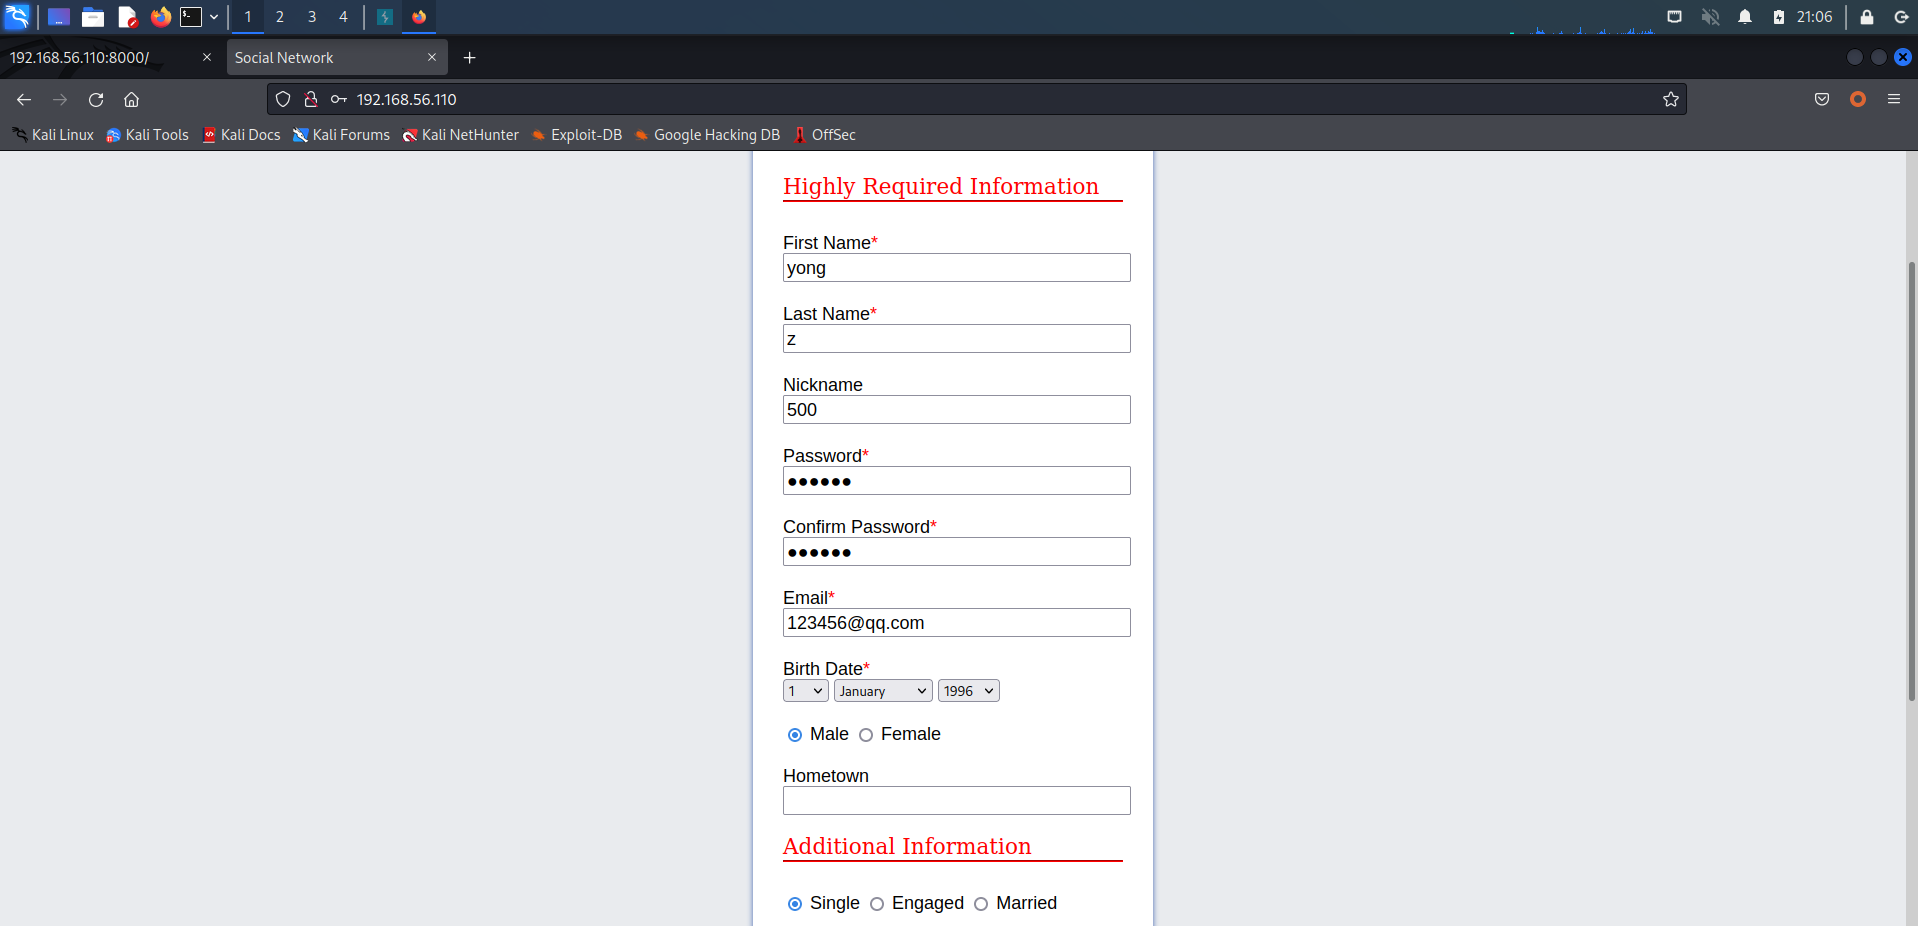Click the display tray icon

1674,17
